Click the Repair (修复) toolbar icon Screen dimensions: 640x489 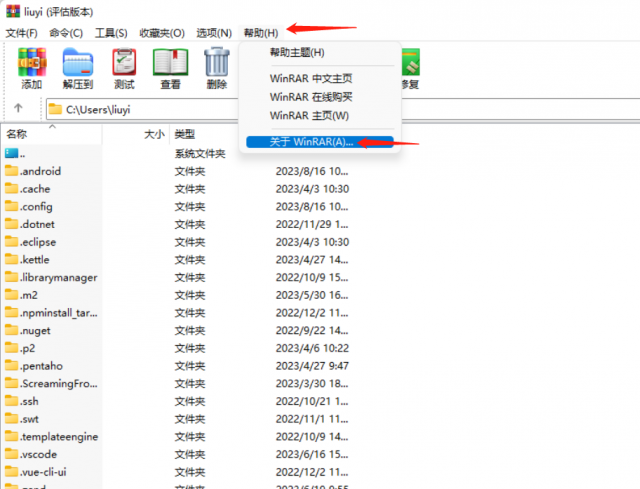point(411,62)
